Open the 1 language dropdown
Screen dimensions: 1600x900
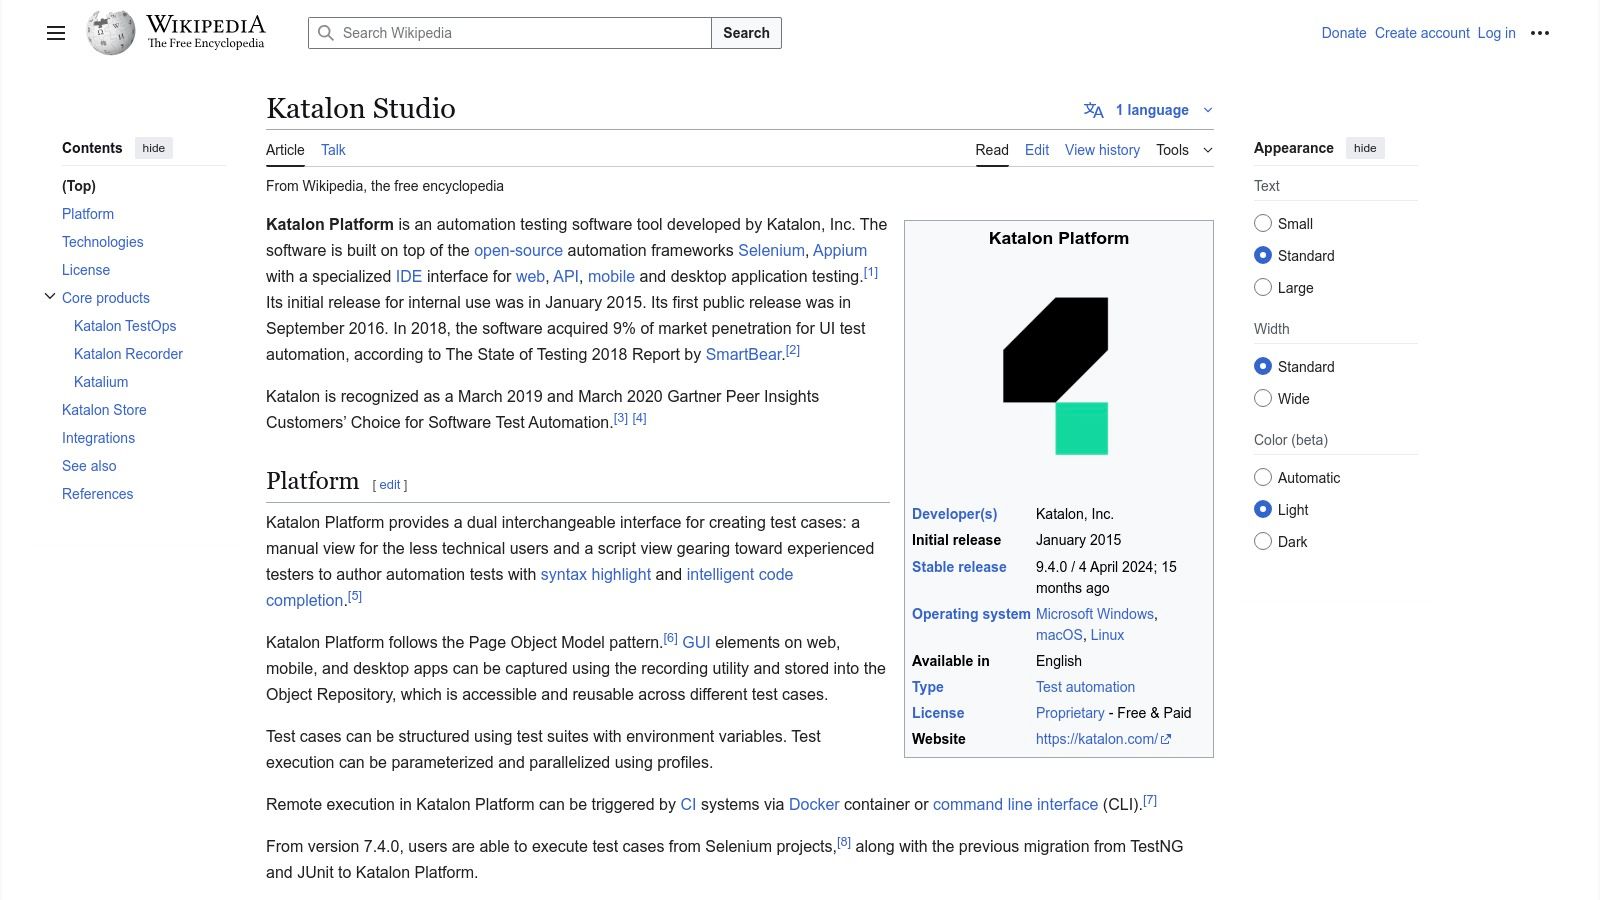tap(1150, 110)
